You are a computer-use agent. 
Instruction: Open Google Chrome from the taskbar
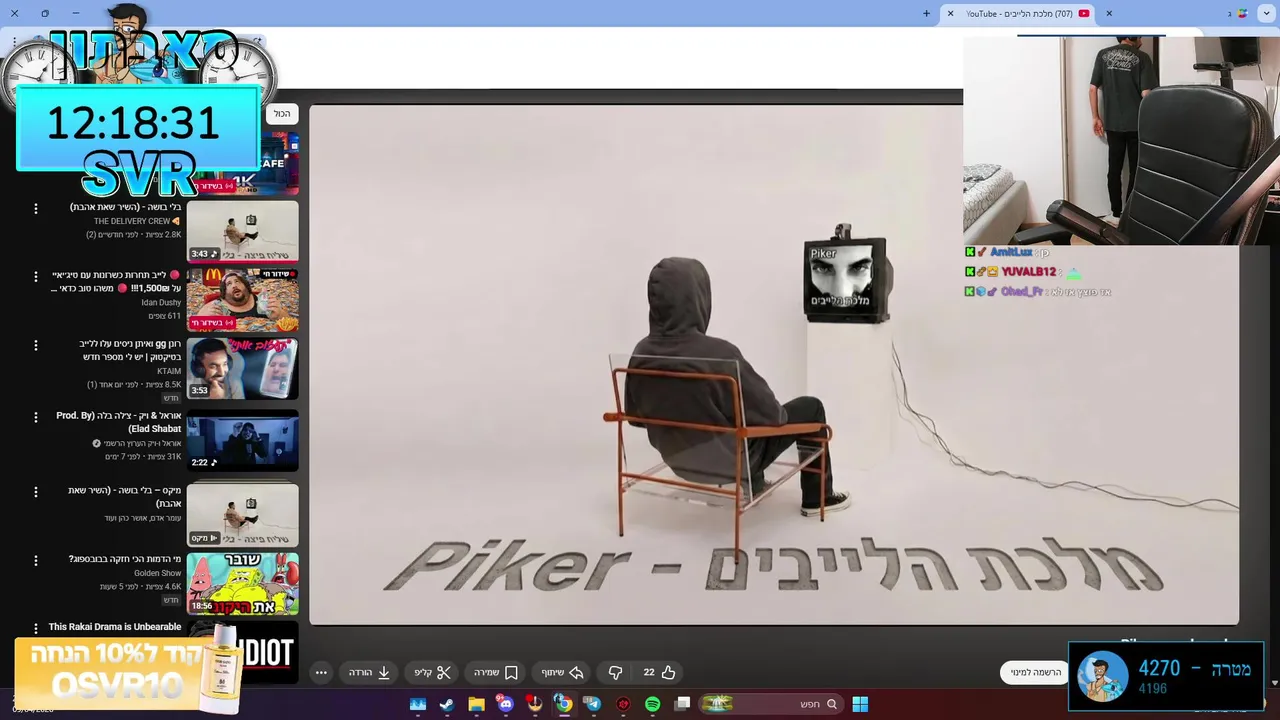[564, 704]
